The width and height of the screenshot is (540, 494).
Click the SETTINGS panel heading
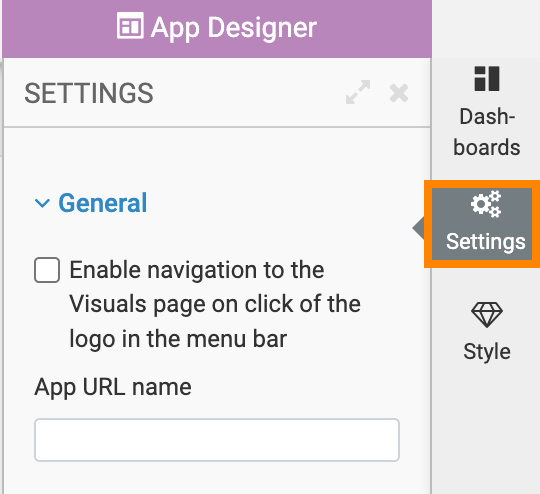[89, 93]
